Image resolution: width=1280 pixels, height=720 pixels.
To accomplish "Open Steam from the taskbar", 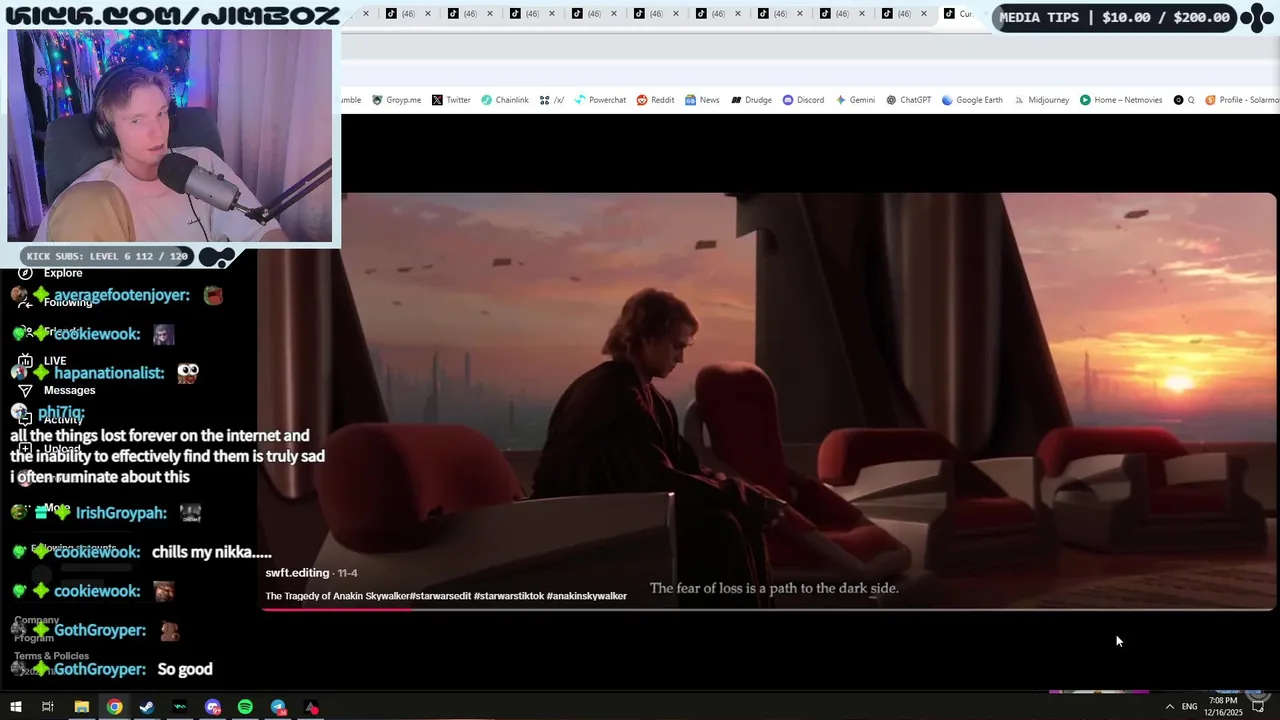I will [147, 707].
